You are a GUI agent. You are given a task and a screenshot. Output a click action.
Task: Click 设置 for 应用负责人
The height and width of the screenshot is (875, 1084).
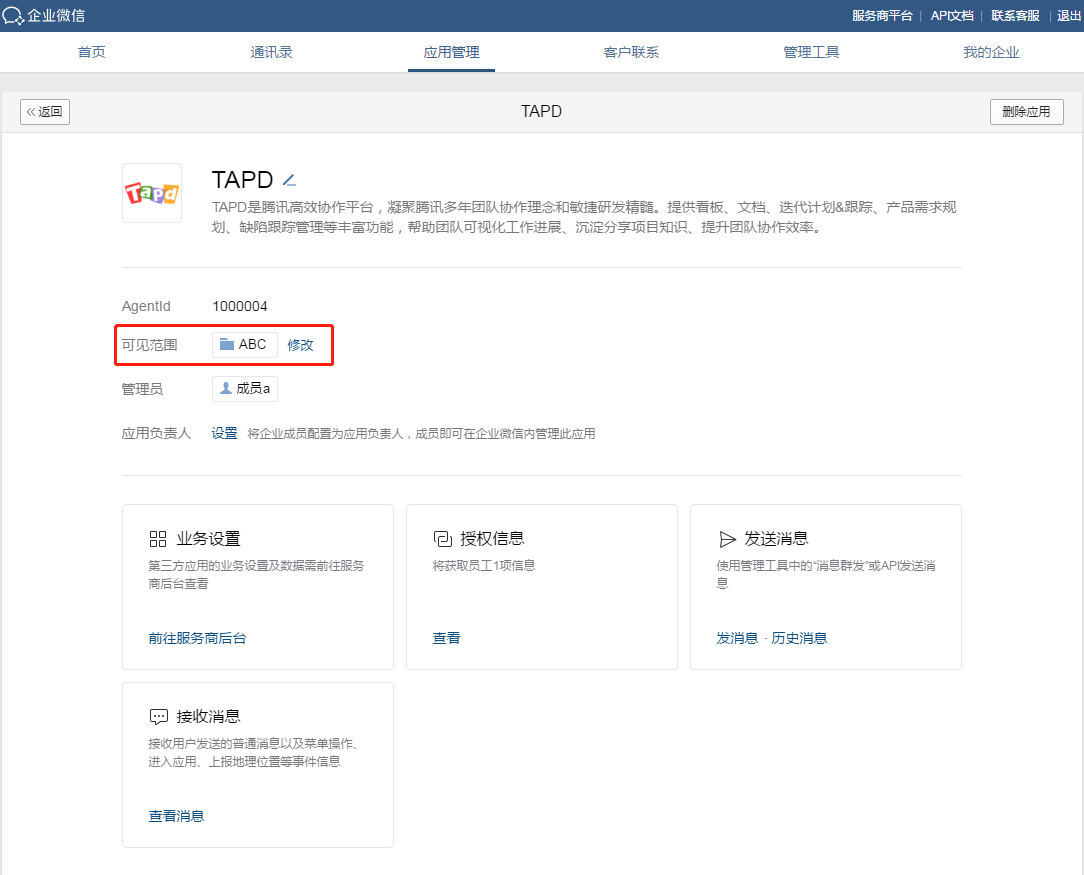(224, 433)
